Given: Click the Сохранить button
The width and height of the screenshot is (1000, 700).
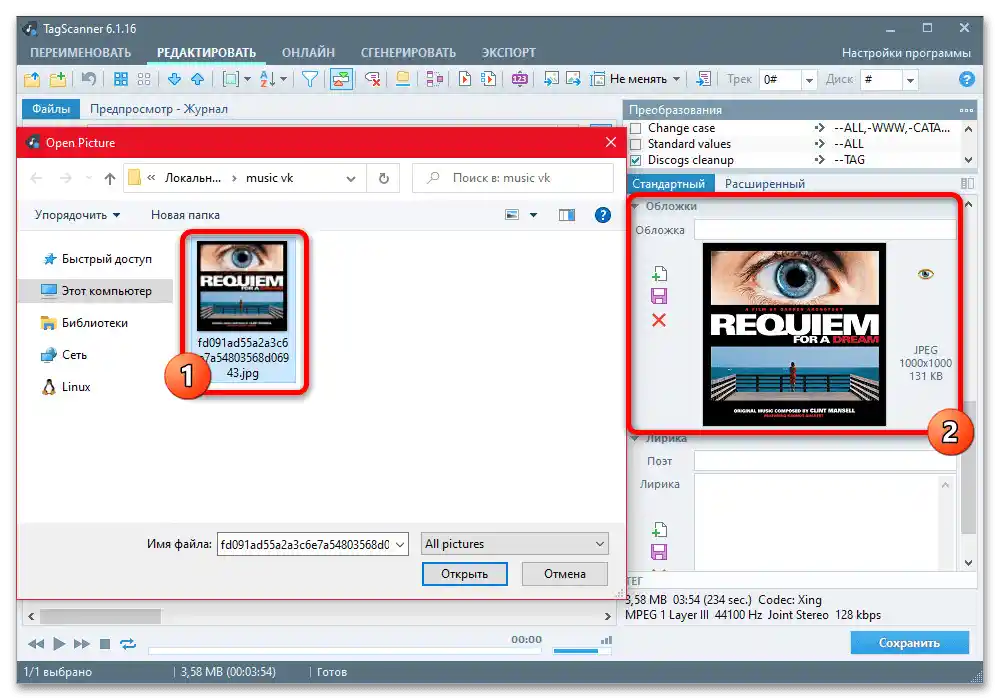Looking at the screenshot, I should pos(909,643).
